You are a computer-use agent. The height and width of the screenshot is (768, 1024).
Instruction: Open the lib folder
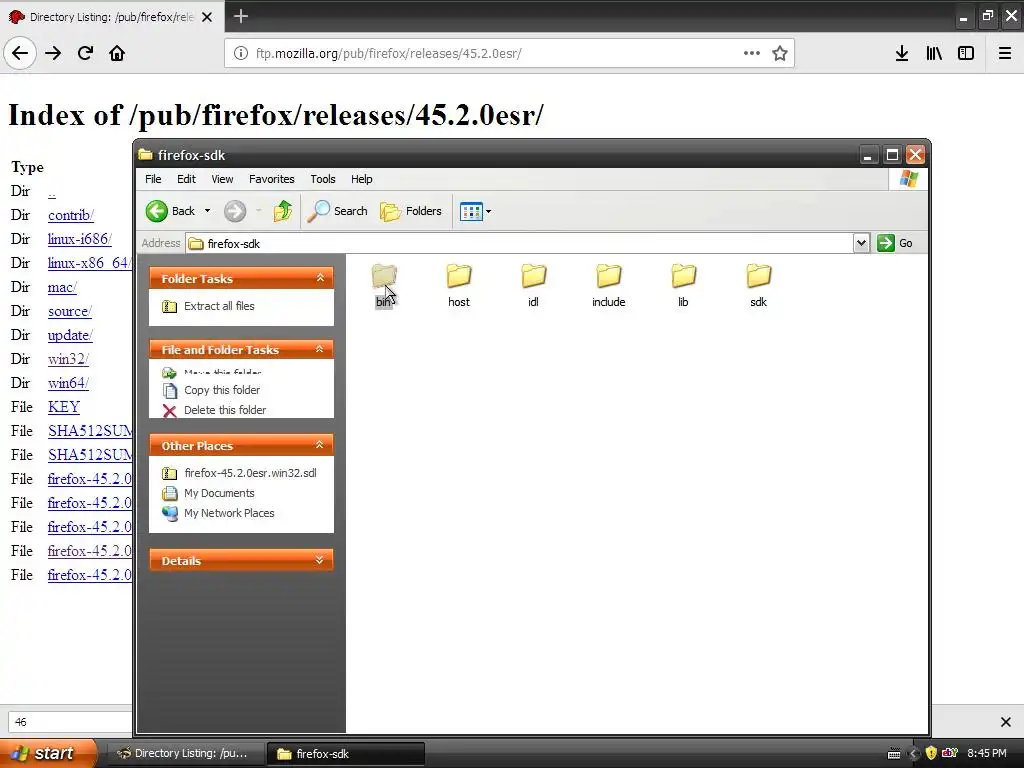(x=683, y=285)
